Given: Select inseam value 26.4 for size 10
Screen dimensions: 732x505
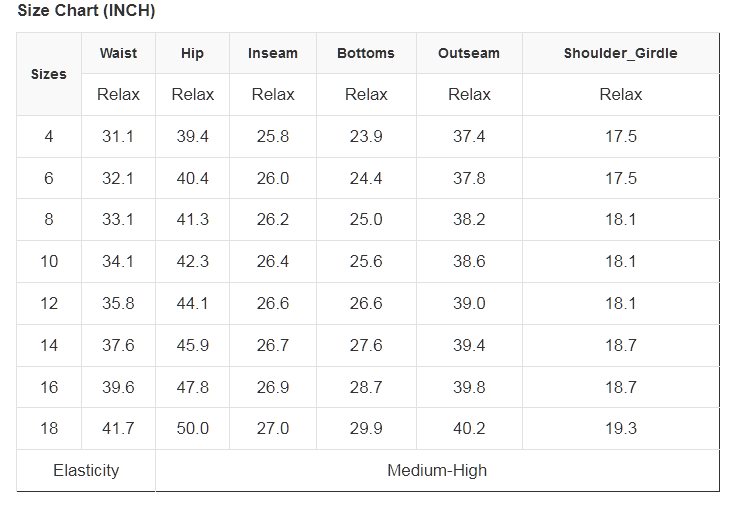Looking at the screenshot, I should [272, 262].
